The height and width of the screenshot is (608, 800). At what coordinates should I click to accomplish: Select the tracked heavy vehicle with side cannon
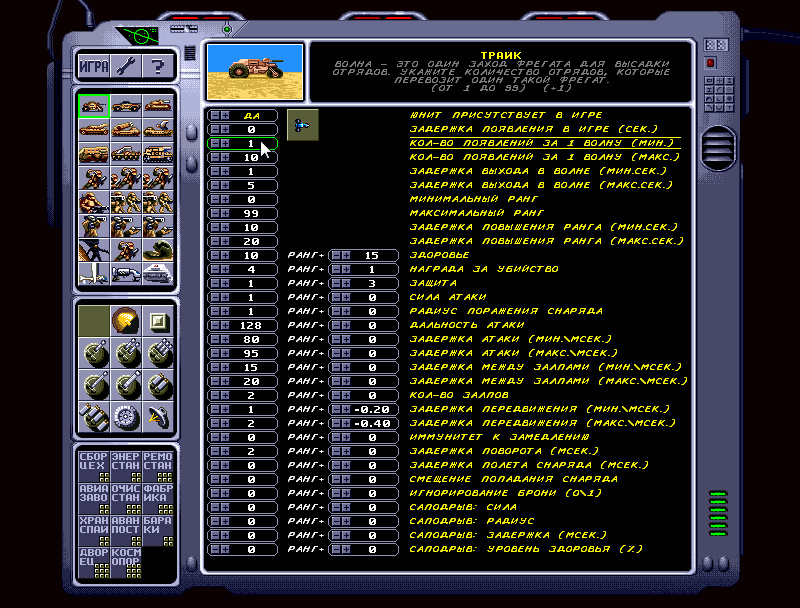coord(158,154)
